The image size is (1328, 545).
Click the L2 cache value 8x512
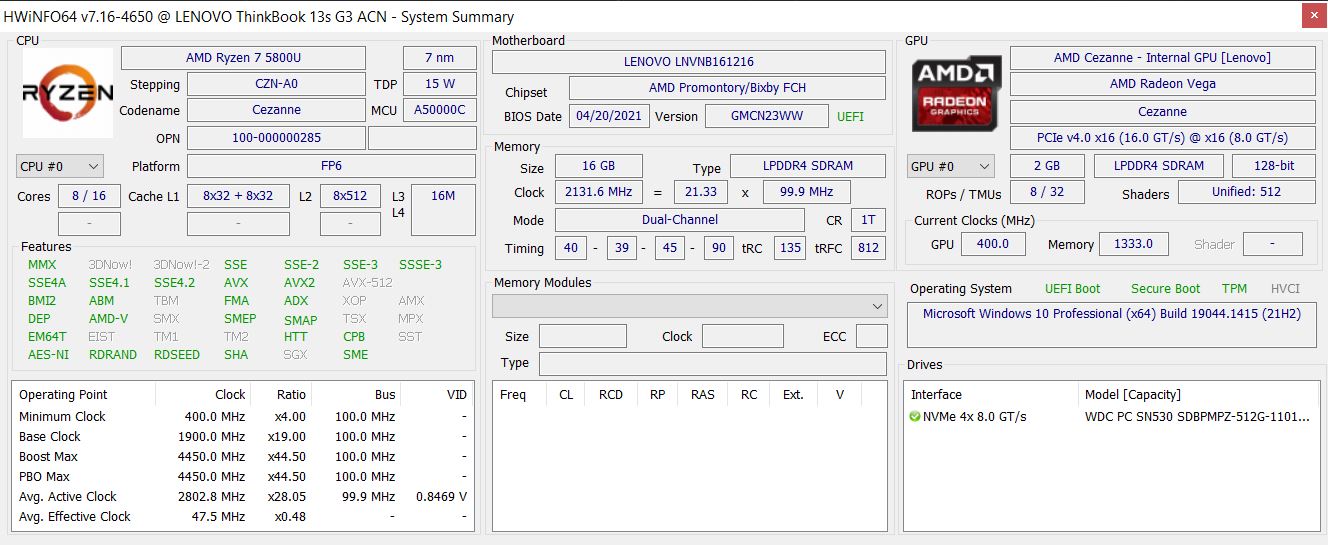coord(350,196)
